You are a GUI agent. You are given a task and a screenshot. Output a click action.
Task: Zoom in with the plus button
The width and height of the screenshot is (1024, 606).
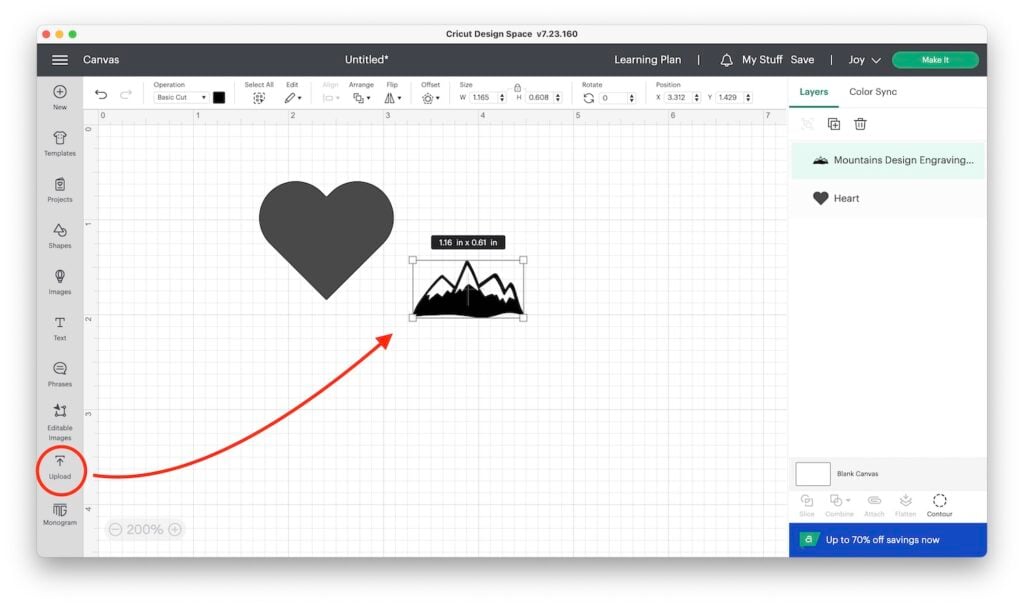(x=175, y=529)
